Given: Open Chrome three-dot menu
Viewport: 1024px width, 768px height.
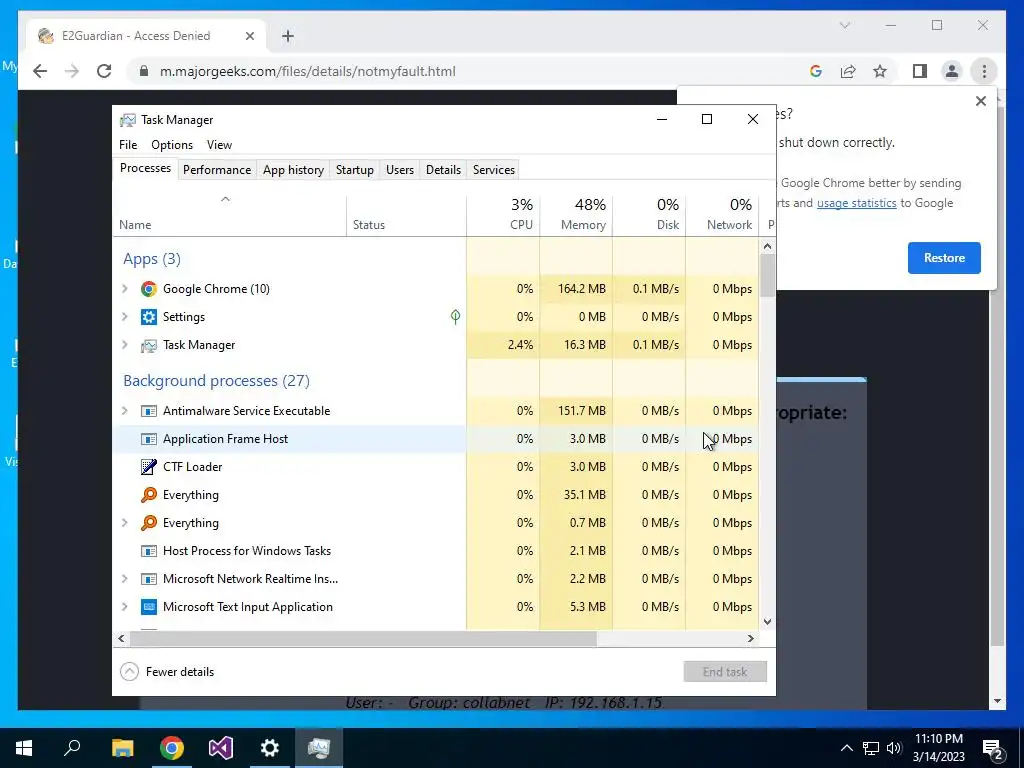Looking at the screenshot, I should tap(984, 71).
